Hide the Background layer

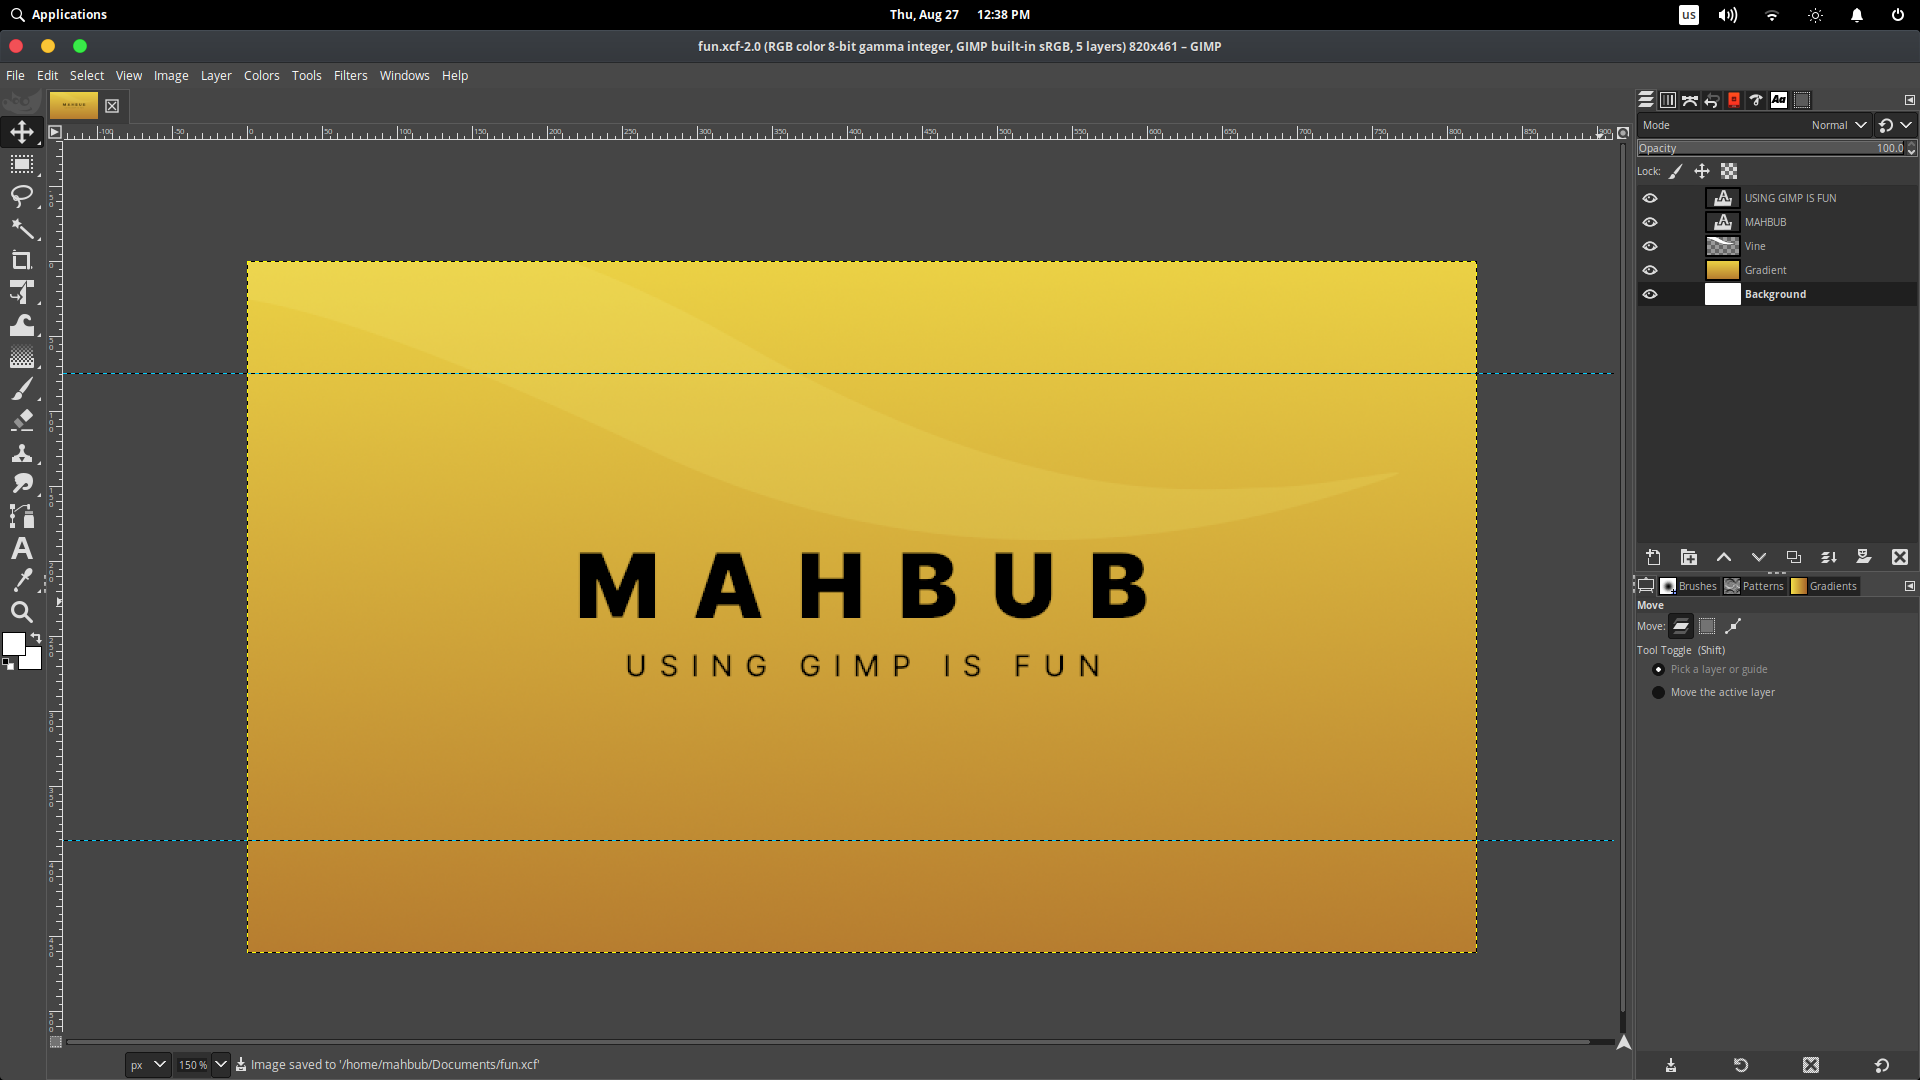[1650, 294]
